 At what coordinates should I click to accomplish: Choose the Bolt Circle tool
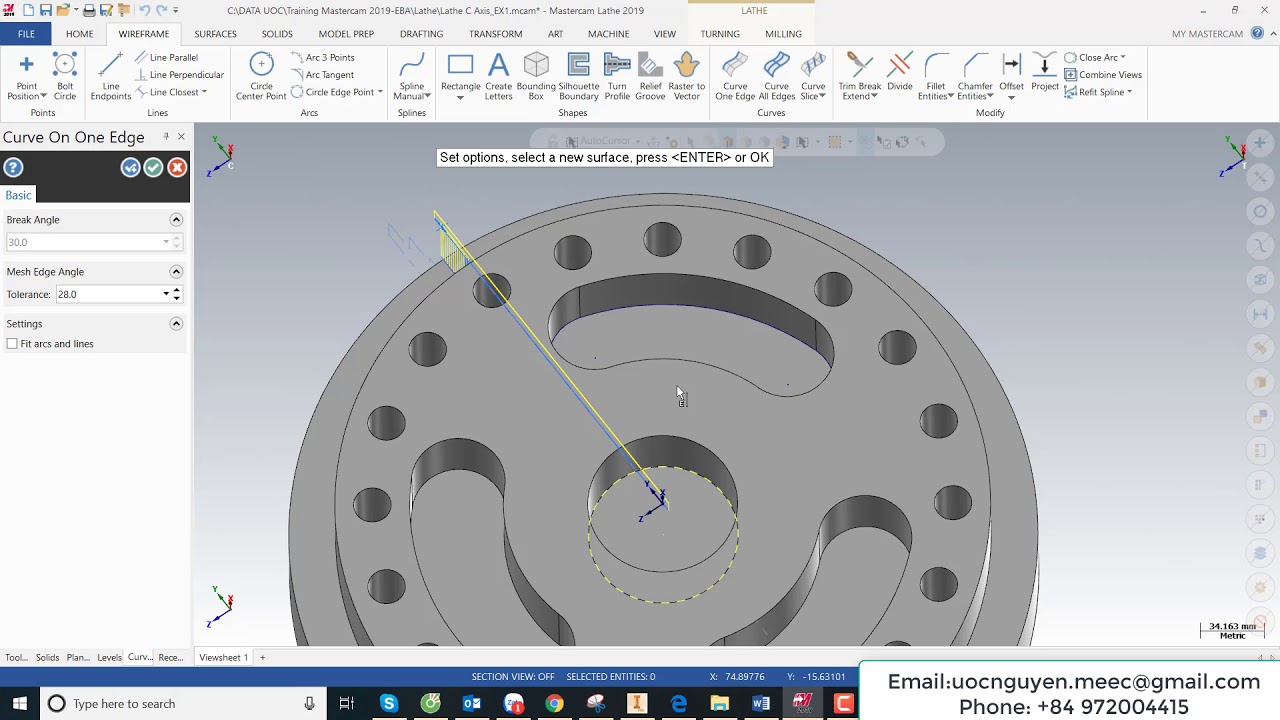coord(65,77)
